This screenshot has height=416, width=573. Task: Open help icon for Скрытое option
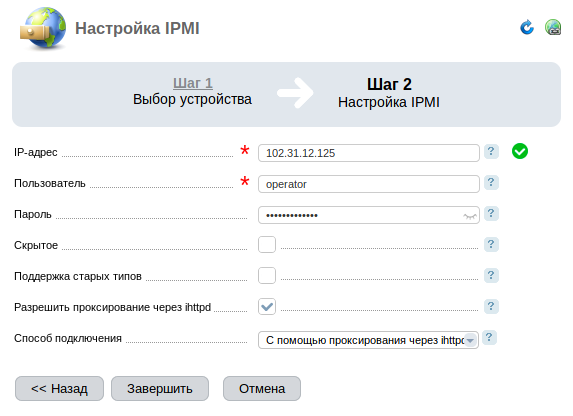pyautogui.click(x=491, y=245)
